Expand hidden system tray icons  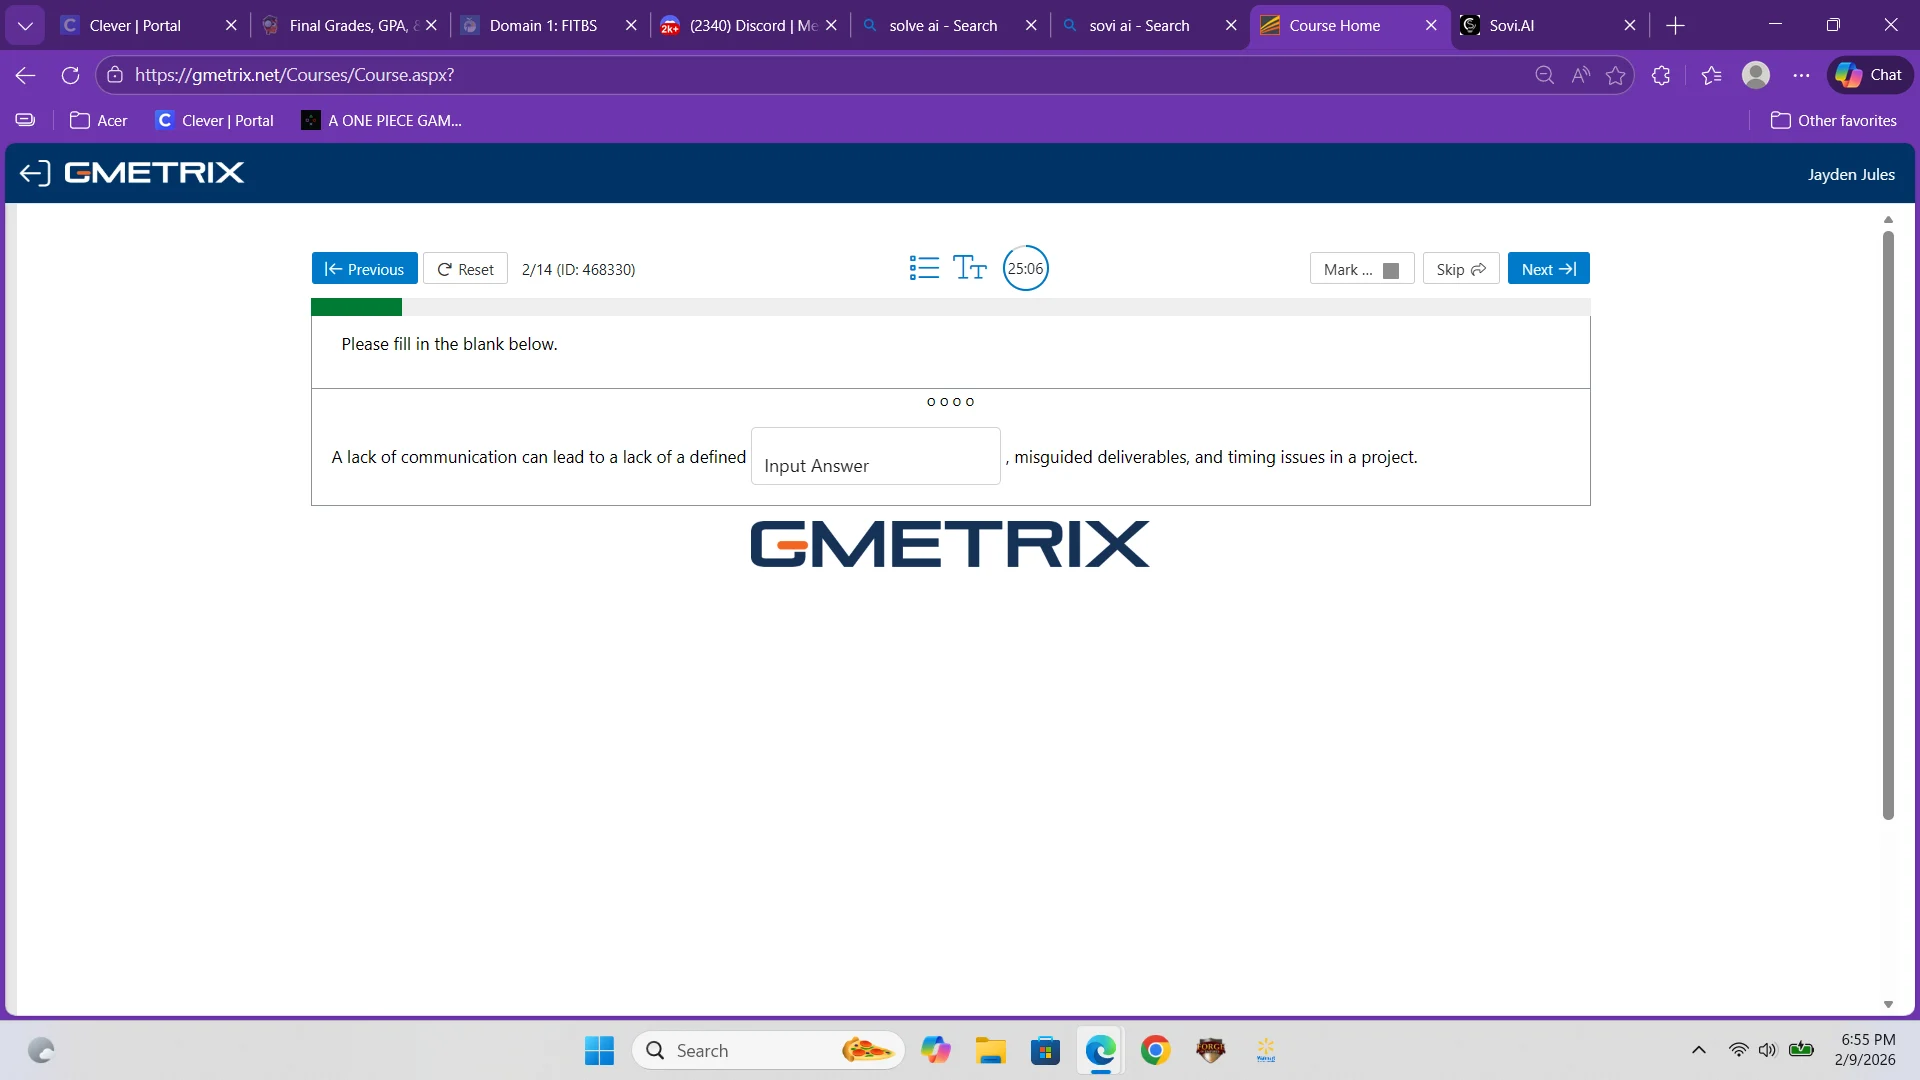click(x=1698, y=1050)
